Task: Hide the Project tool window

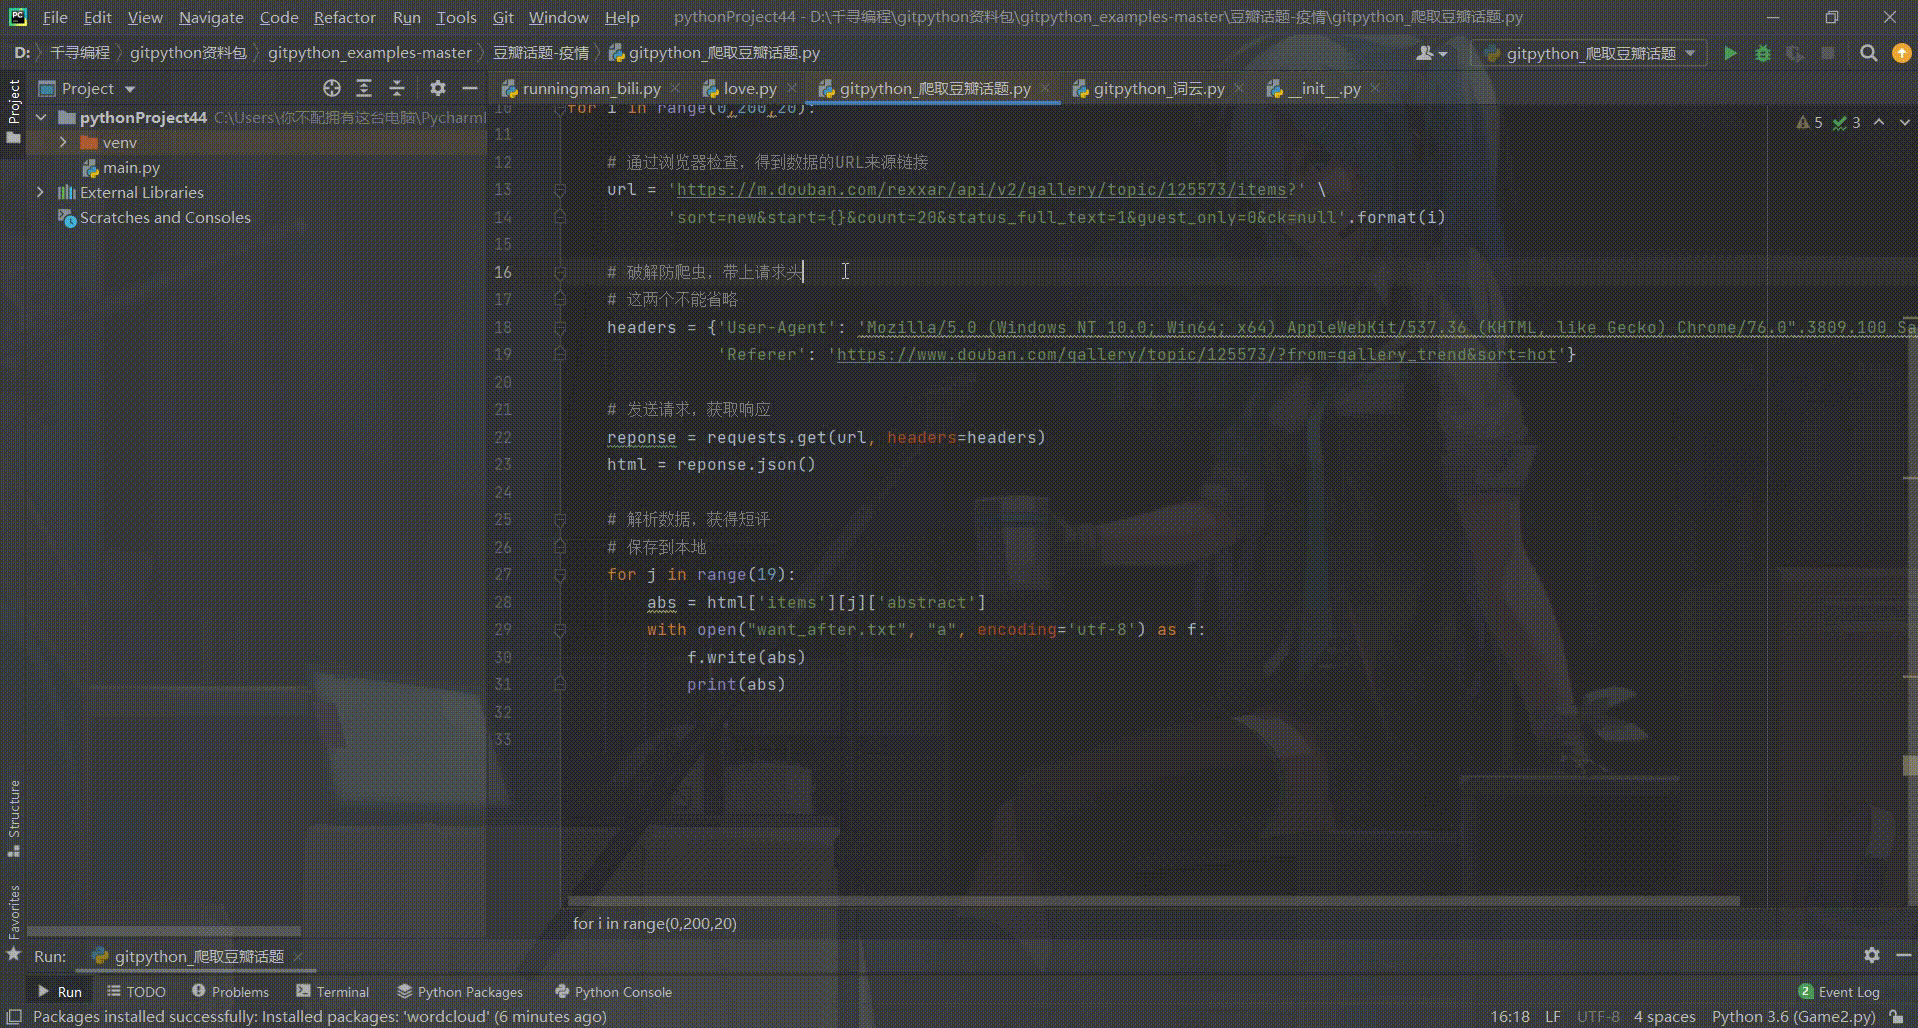Action: pos(470,88)
